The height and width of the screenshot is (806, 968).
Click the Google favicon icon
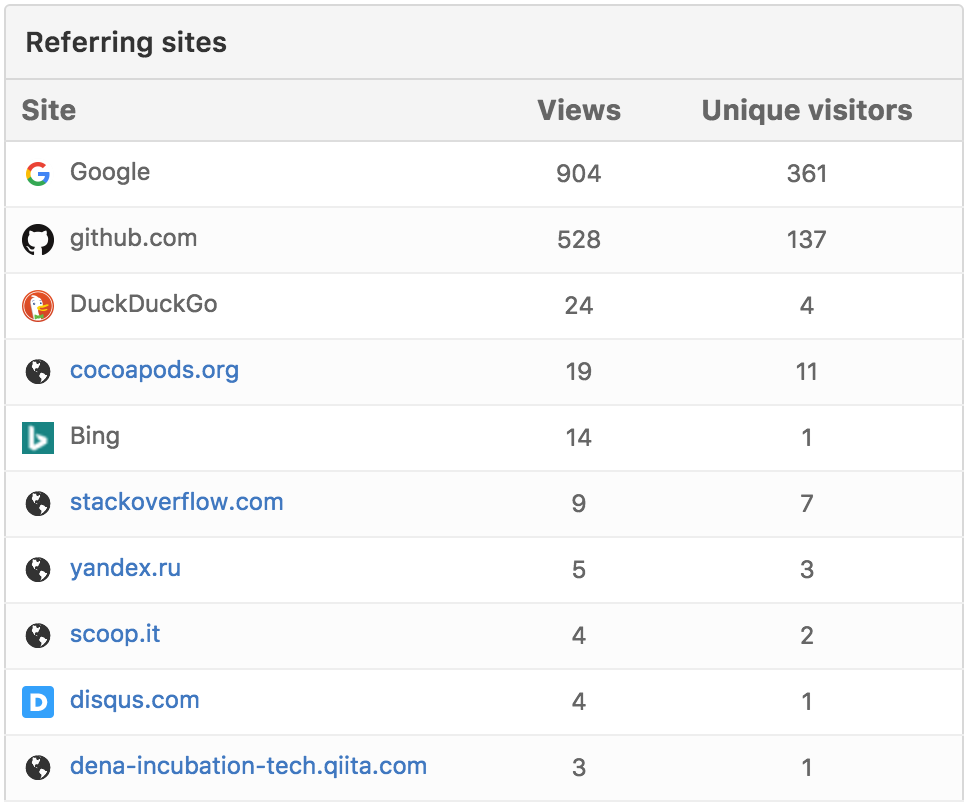38,173
